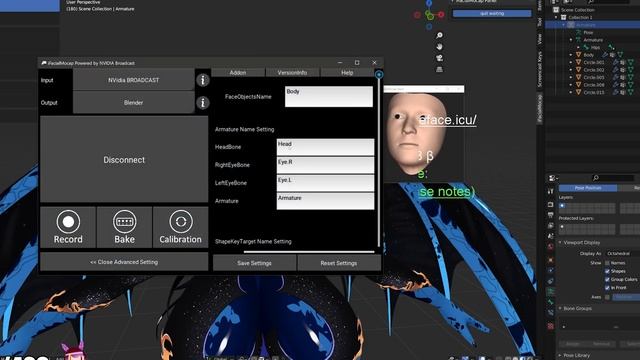Open Render properties tab icon
The image size is (640, 360).
(x=551, y=204)
